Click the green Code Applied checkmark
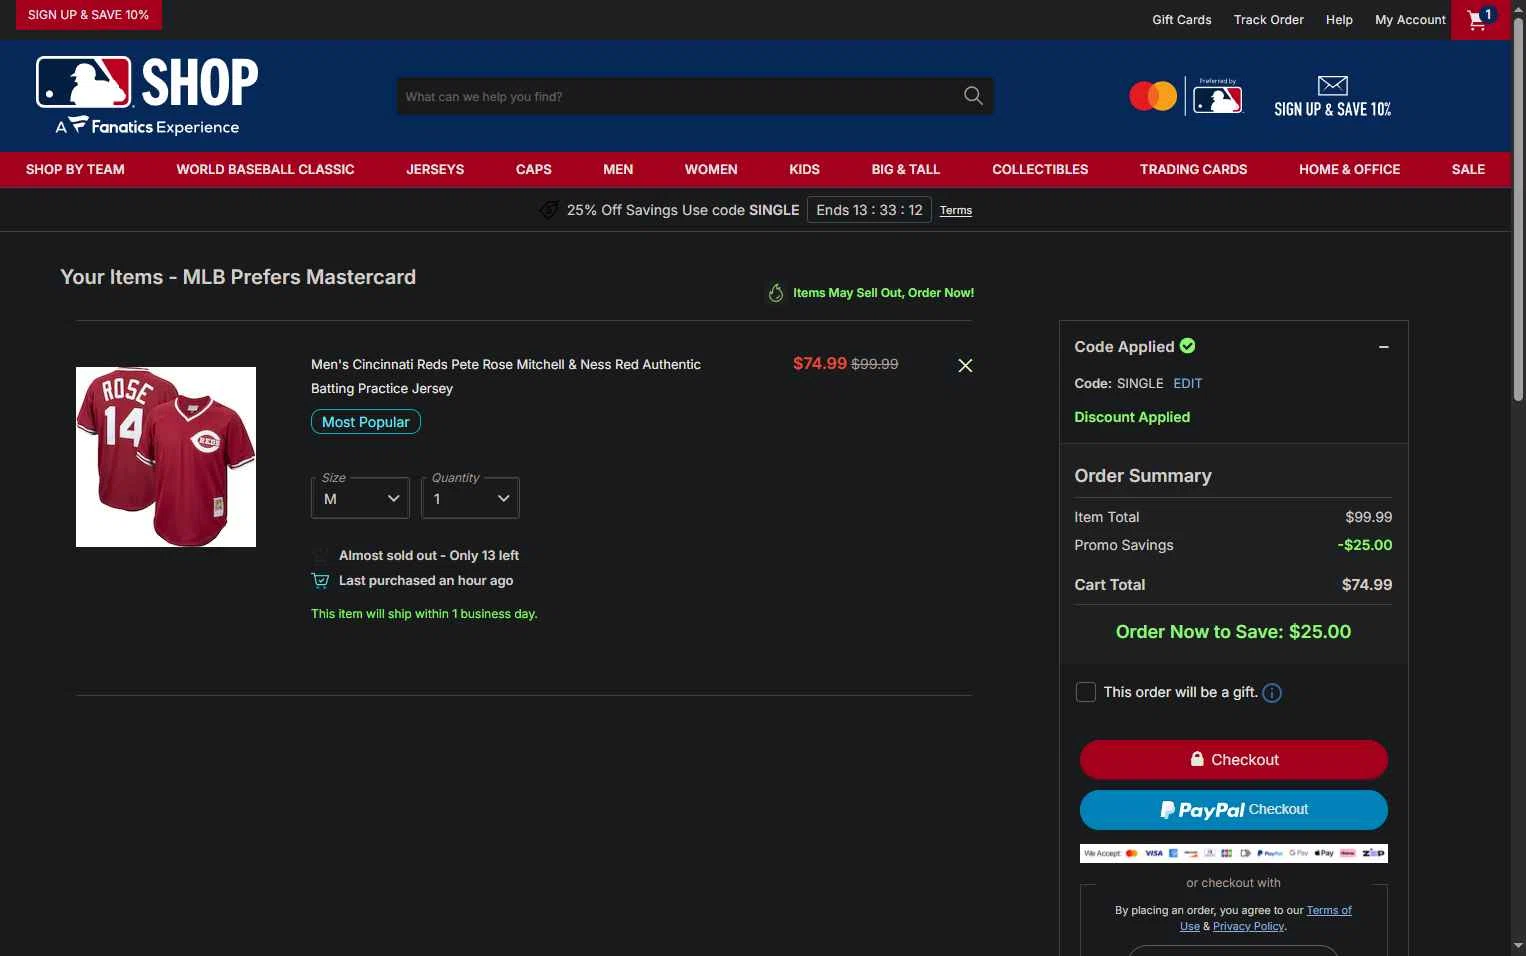The width and height of the screenshot is (1526, 956). 1188,346
